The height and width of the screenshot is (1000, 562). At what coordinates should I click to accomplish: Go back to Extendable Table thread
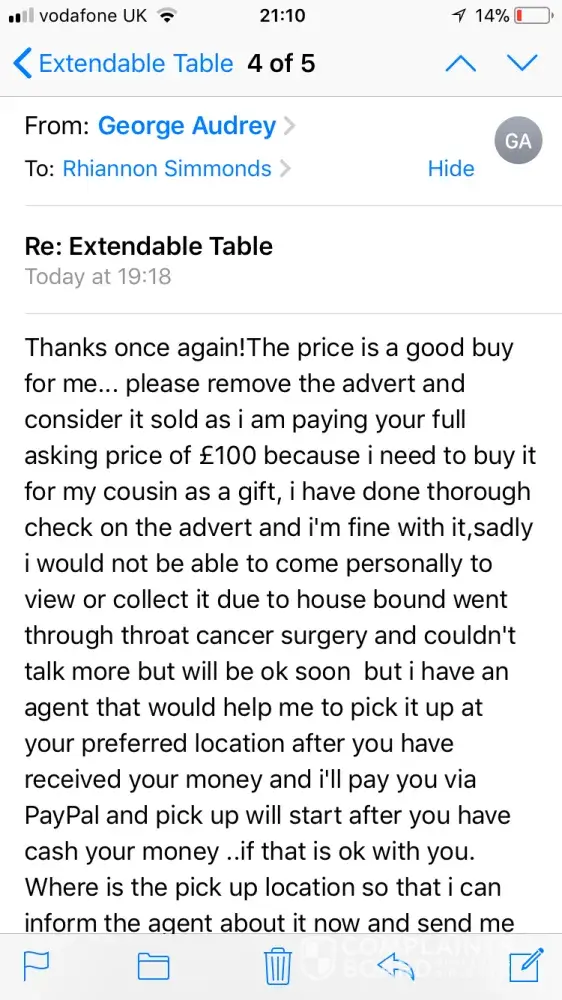point(123,63)
